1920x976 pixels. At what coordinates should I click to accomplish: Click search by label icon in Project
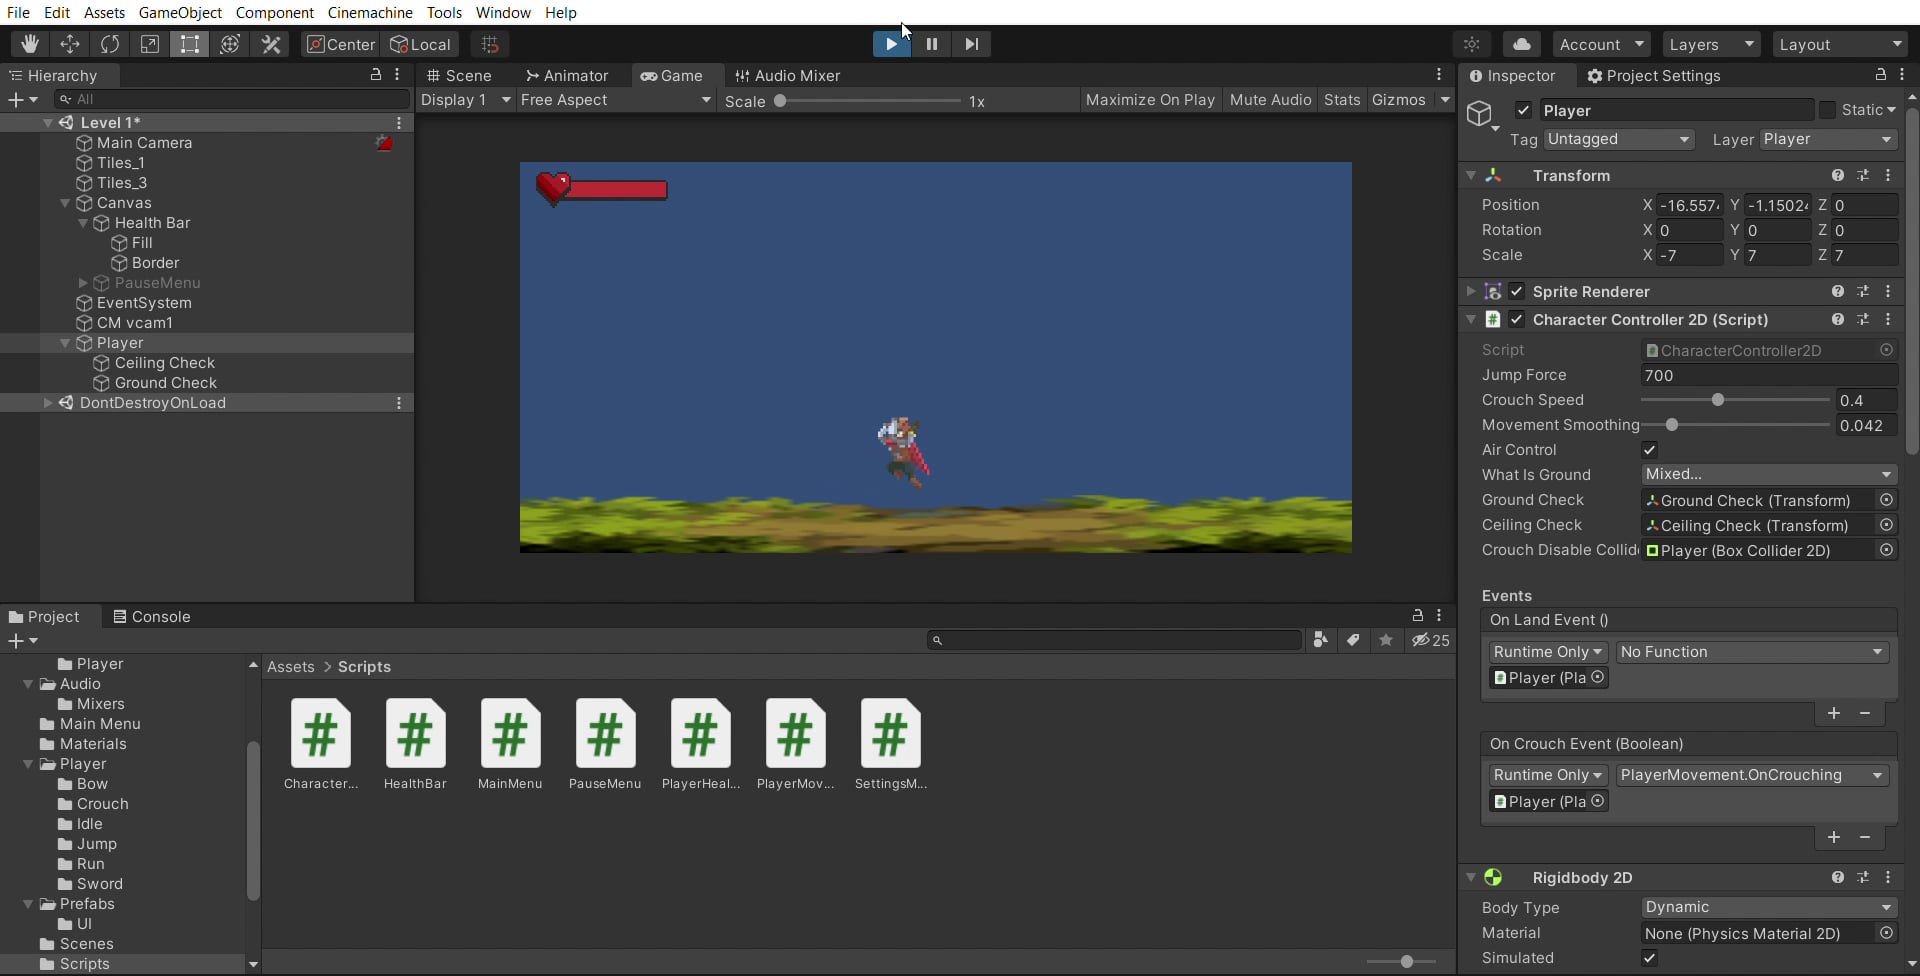click(1353, 640)
